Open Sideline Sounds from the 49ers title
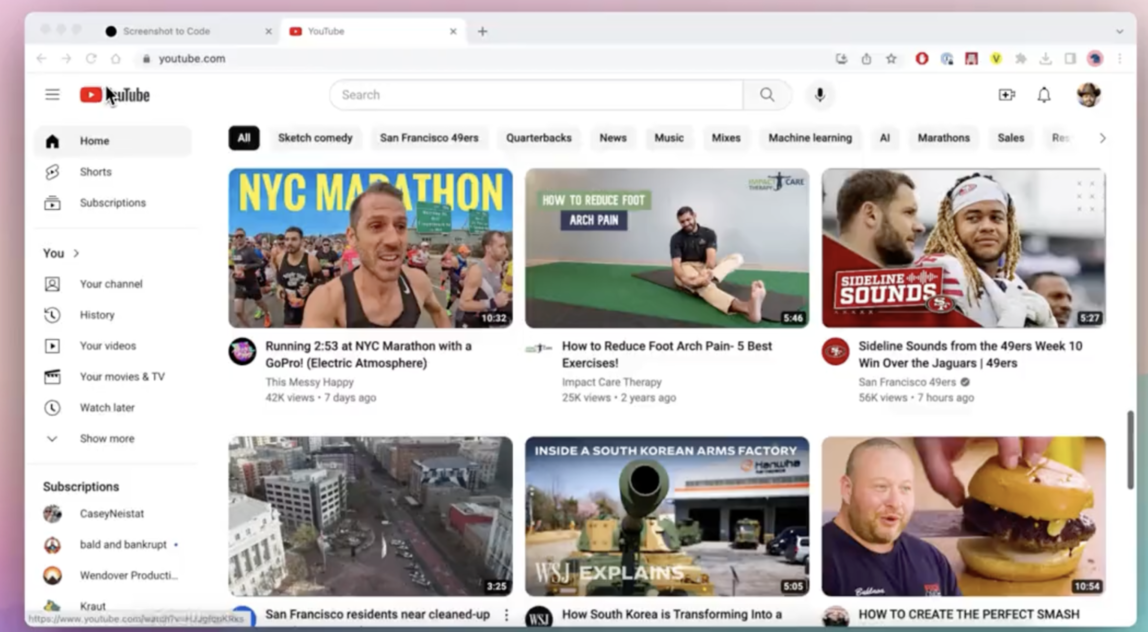This screenshot has width=1148, height=632. pyautogui.click(x=970, y=354)
